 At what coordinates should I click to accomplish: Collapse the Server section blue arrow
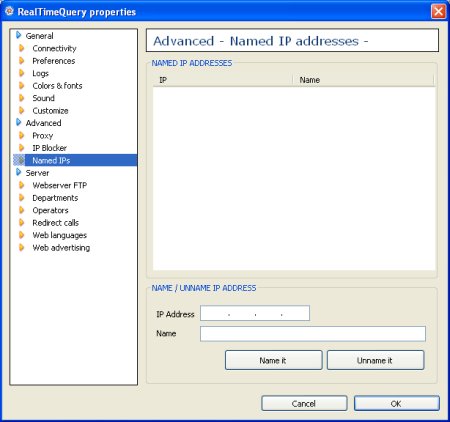[19, 173]
